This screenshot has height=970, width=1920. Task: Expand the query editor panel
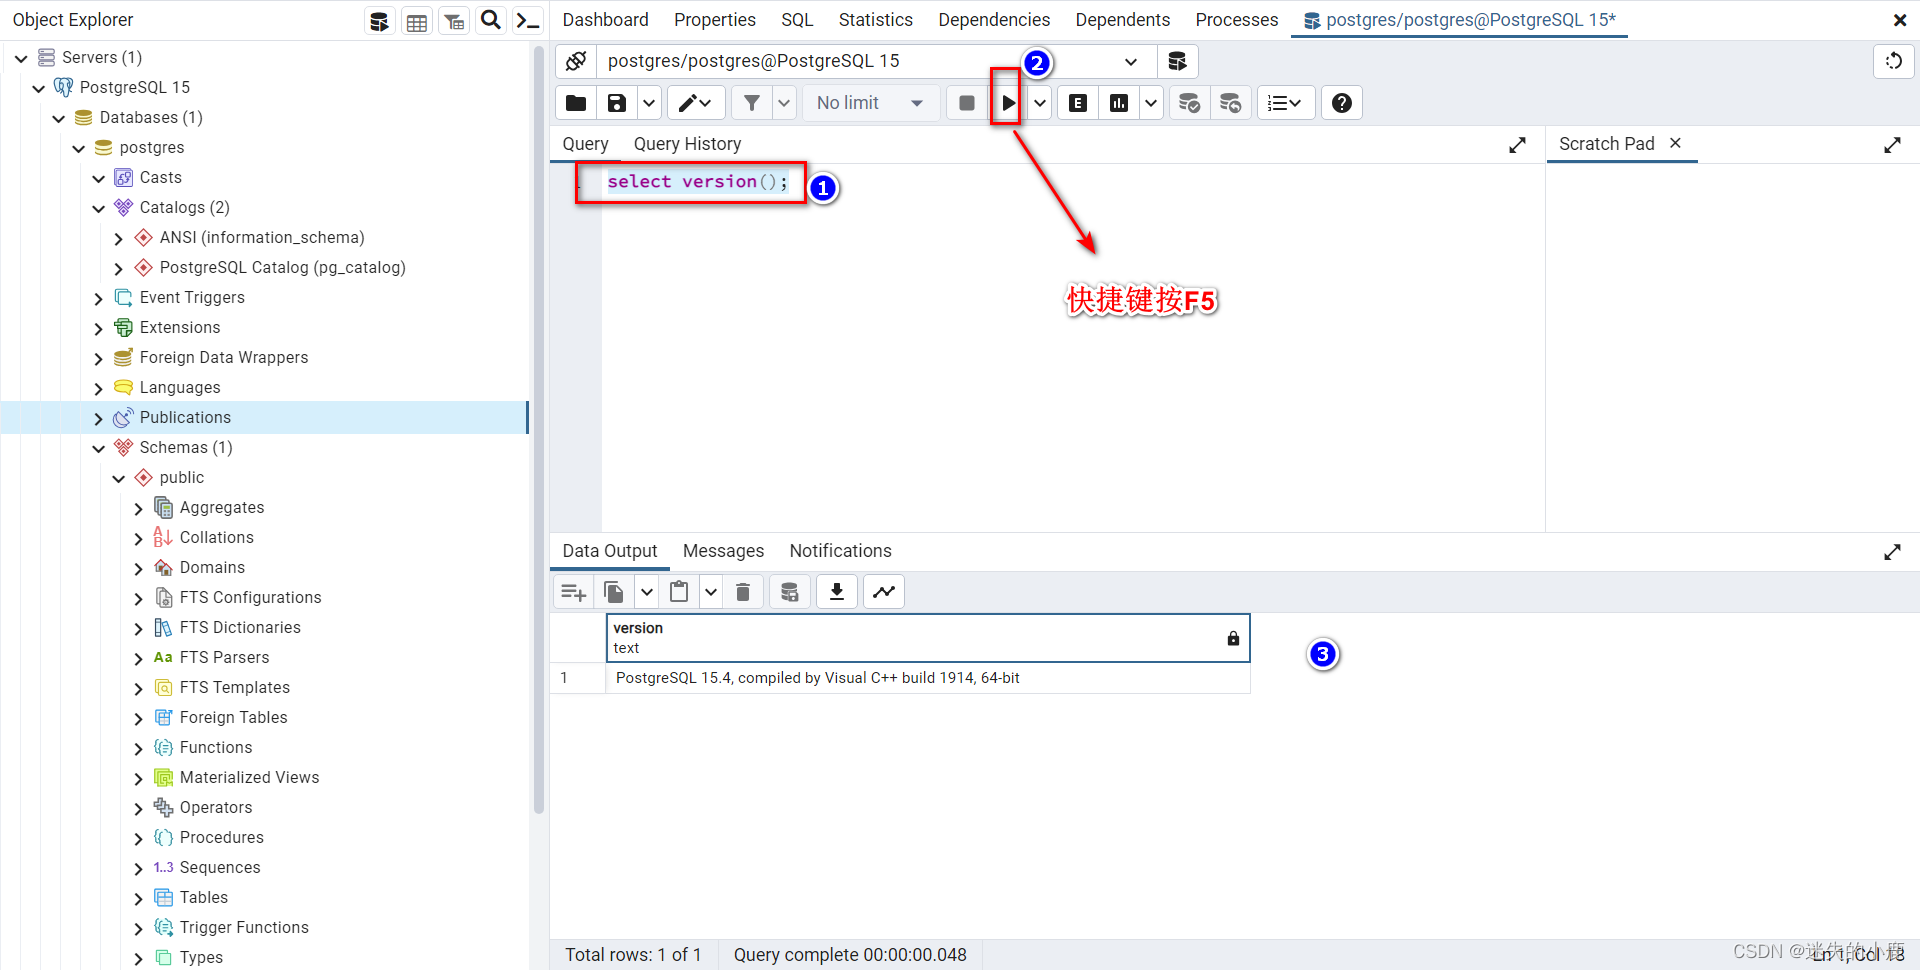pyautogui.click(x=1517, y=145)
